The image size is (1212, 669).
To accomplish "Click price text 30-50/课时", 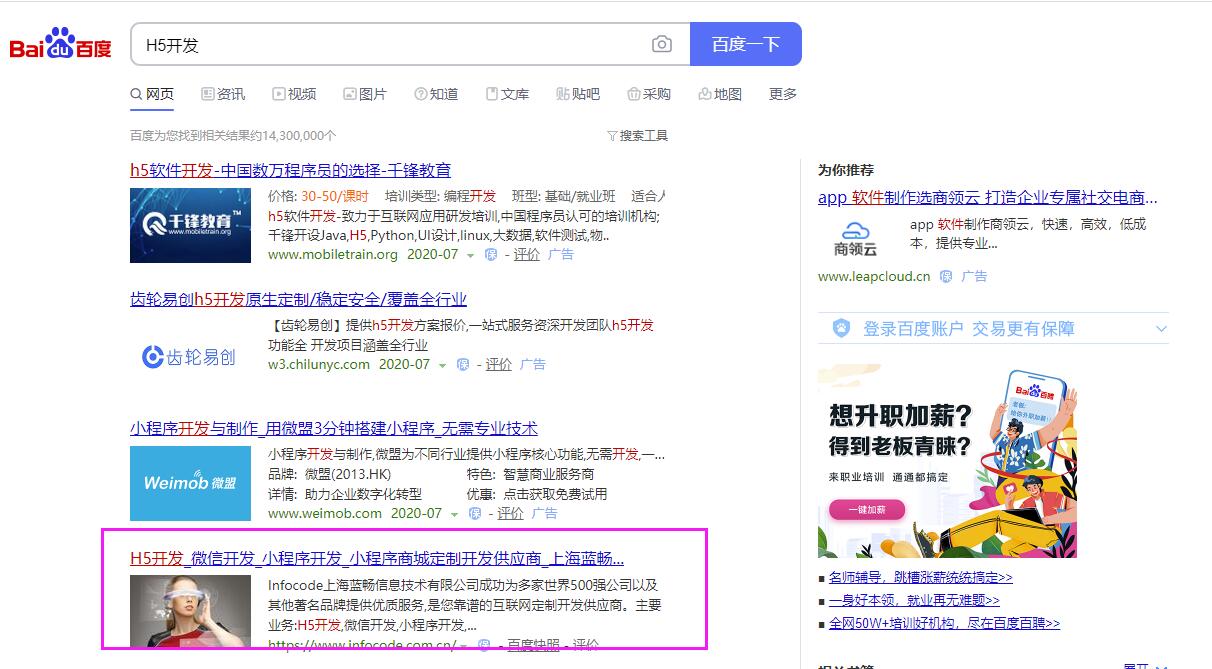I will pyautogui.click(x=335, y=196).
